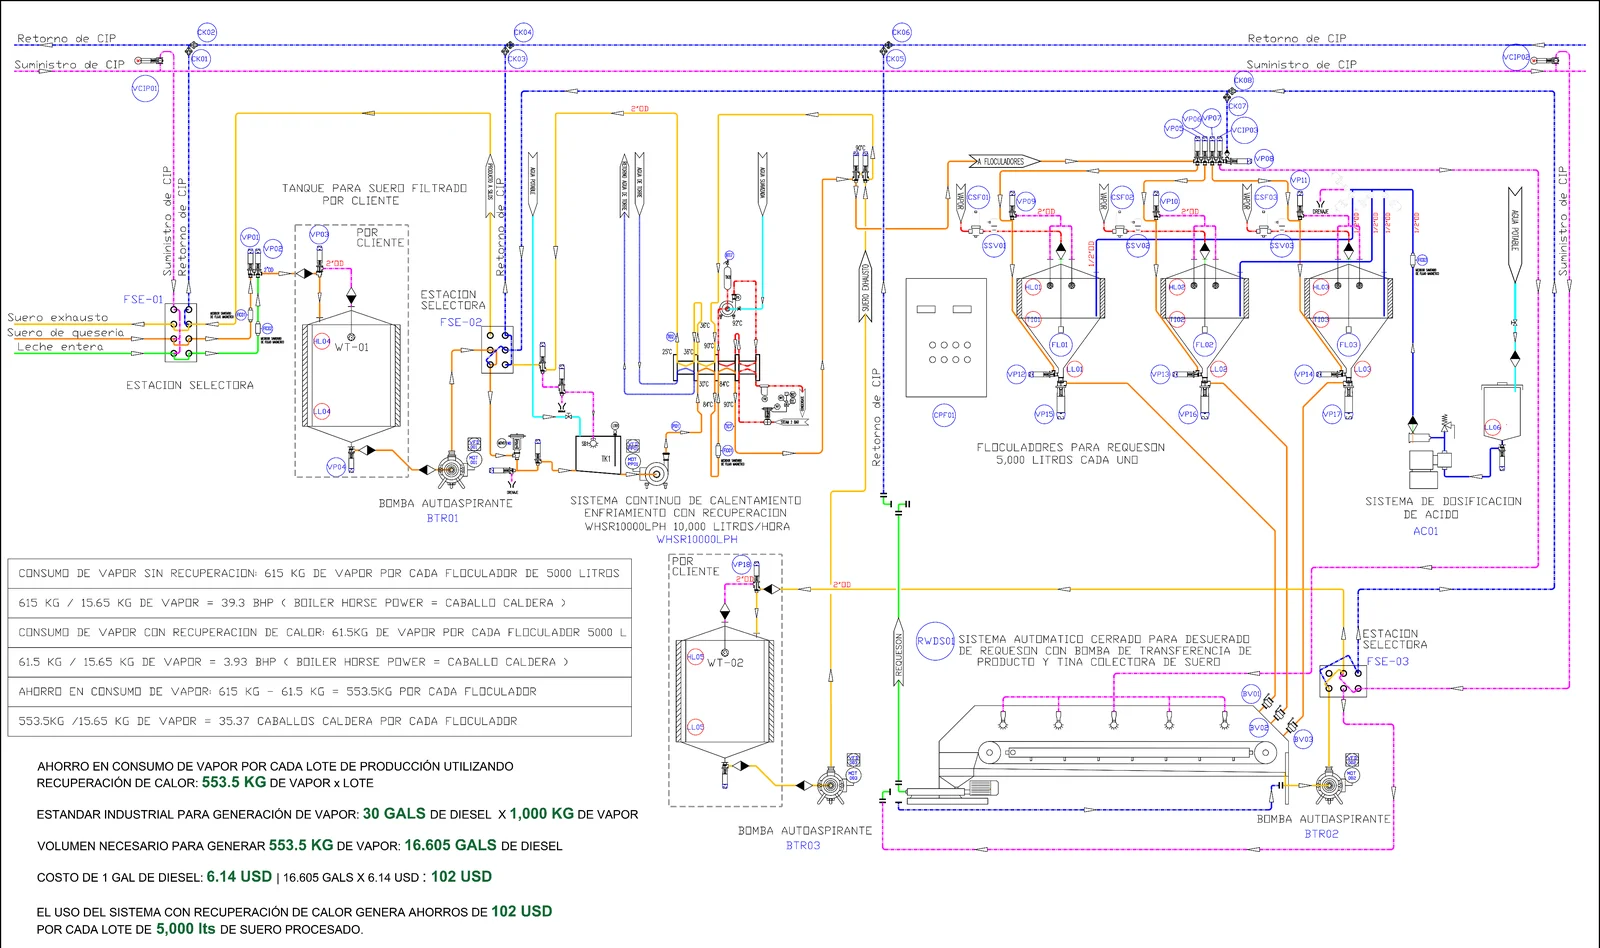1600x948 pixels.
Task: Click the VP16 valve tag below FL02
Action: 1188,413
